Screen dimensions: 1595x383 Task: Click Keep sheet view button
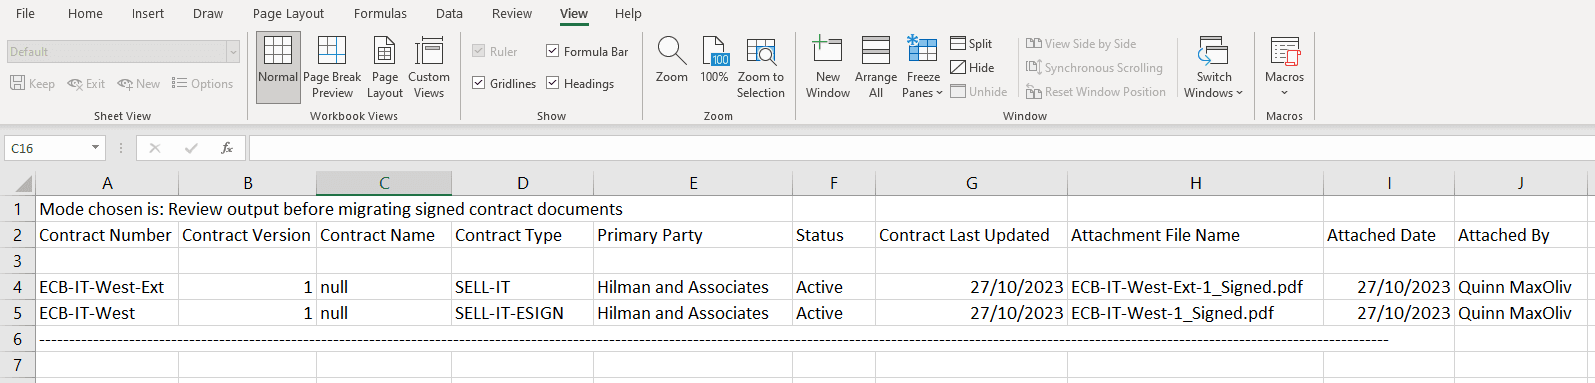(33, 83)
